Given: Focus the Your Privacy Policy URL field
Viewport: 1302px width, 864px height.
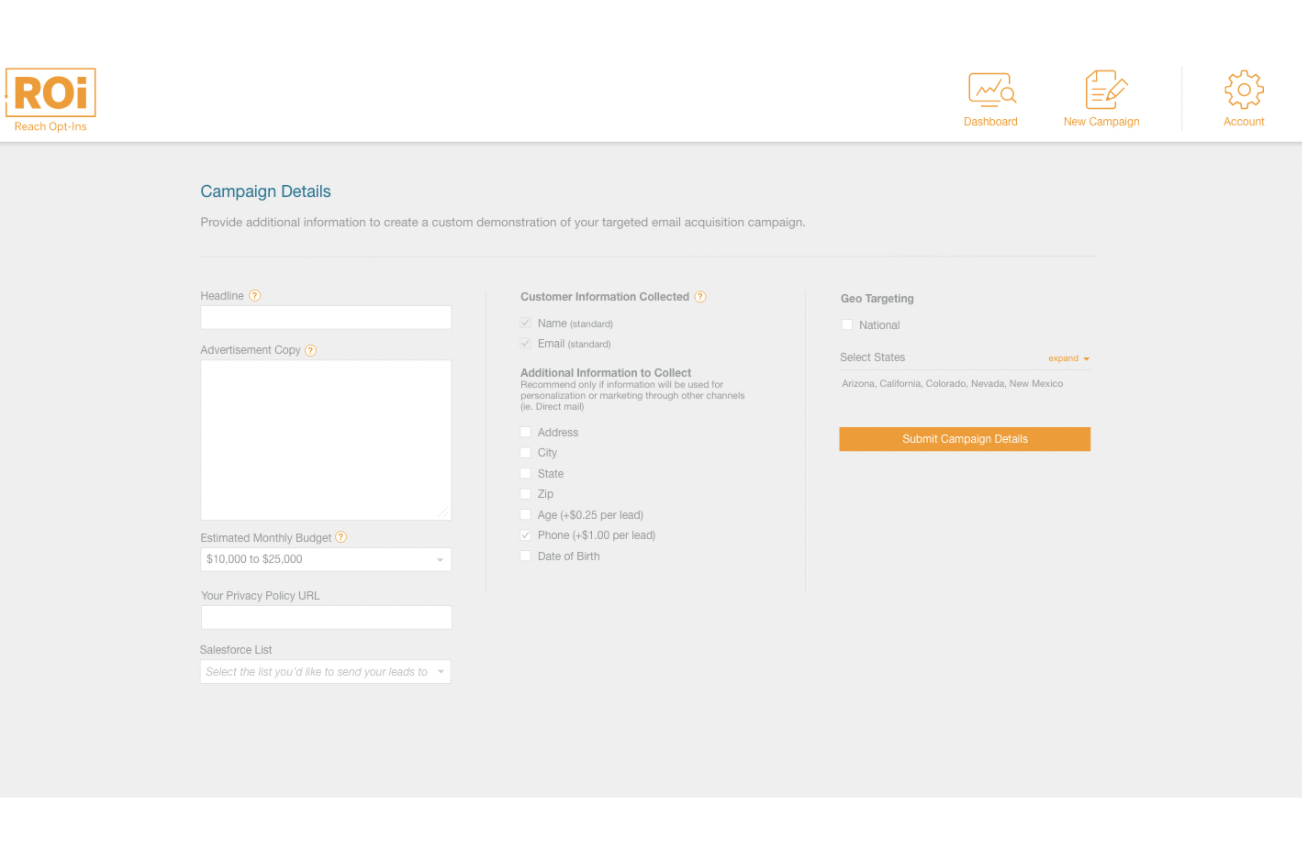Looking at the screenshot, I should point(326,618).
